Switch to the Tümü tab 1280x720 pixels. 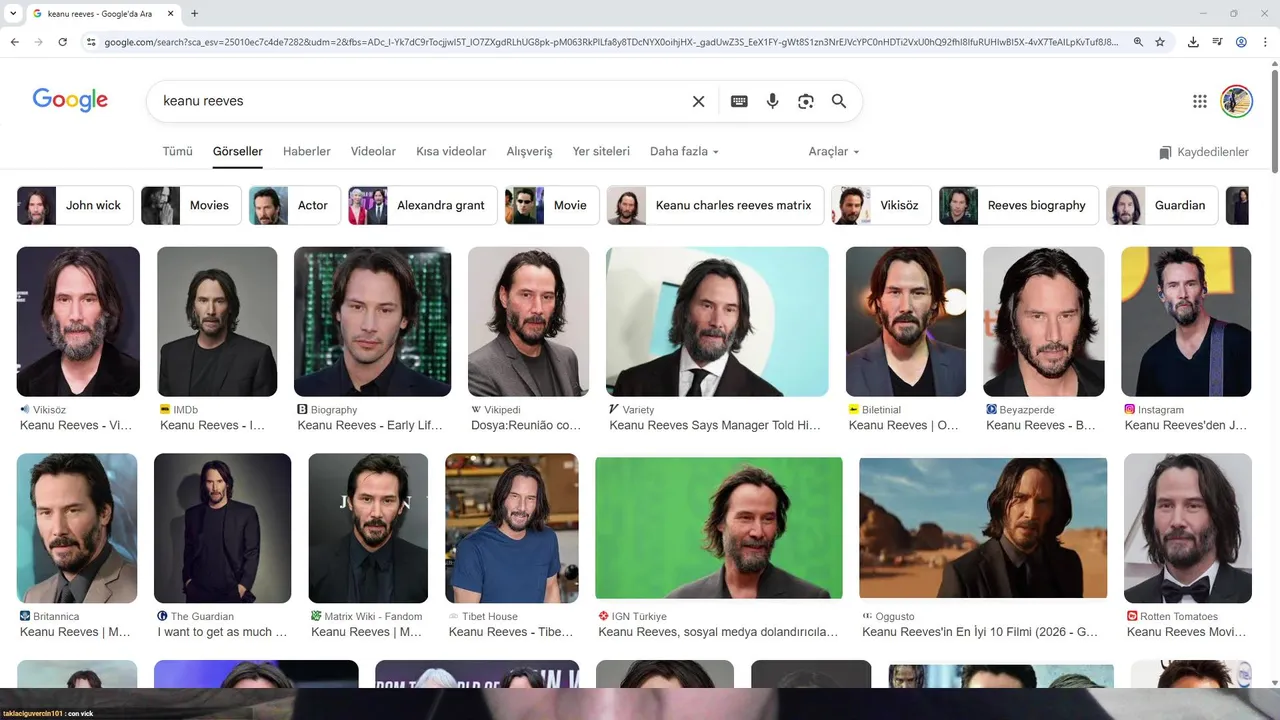[177, 152]
